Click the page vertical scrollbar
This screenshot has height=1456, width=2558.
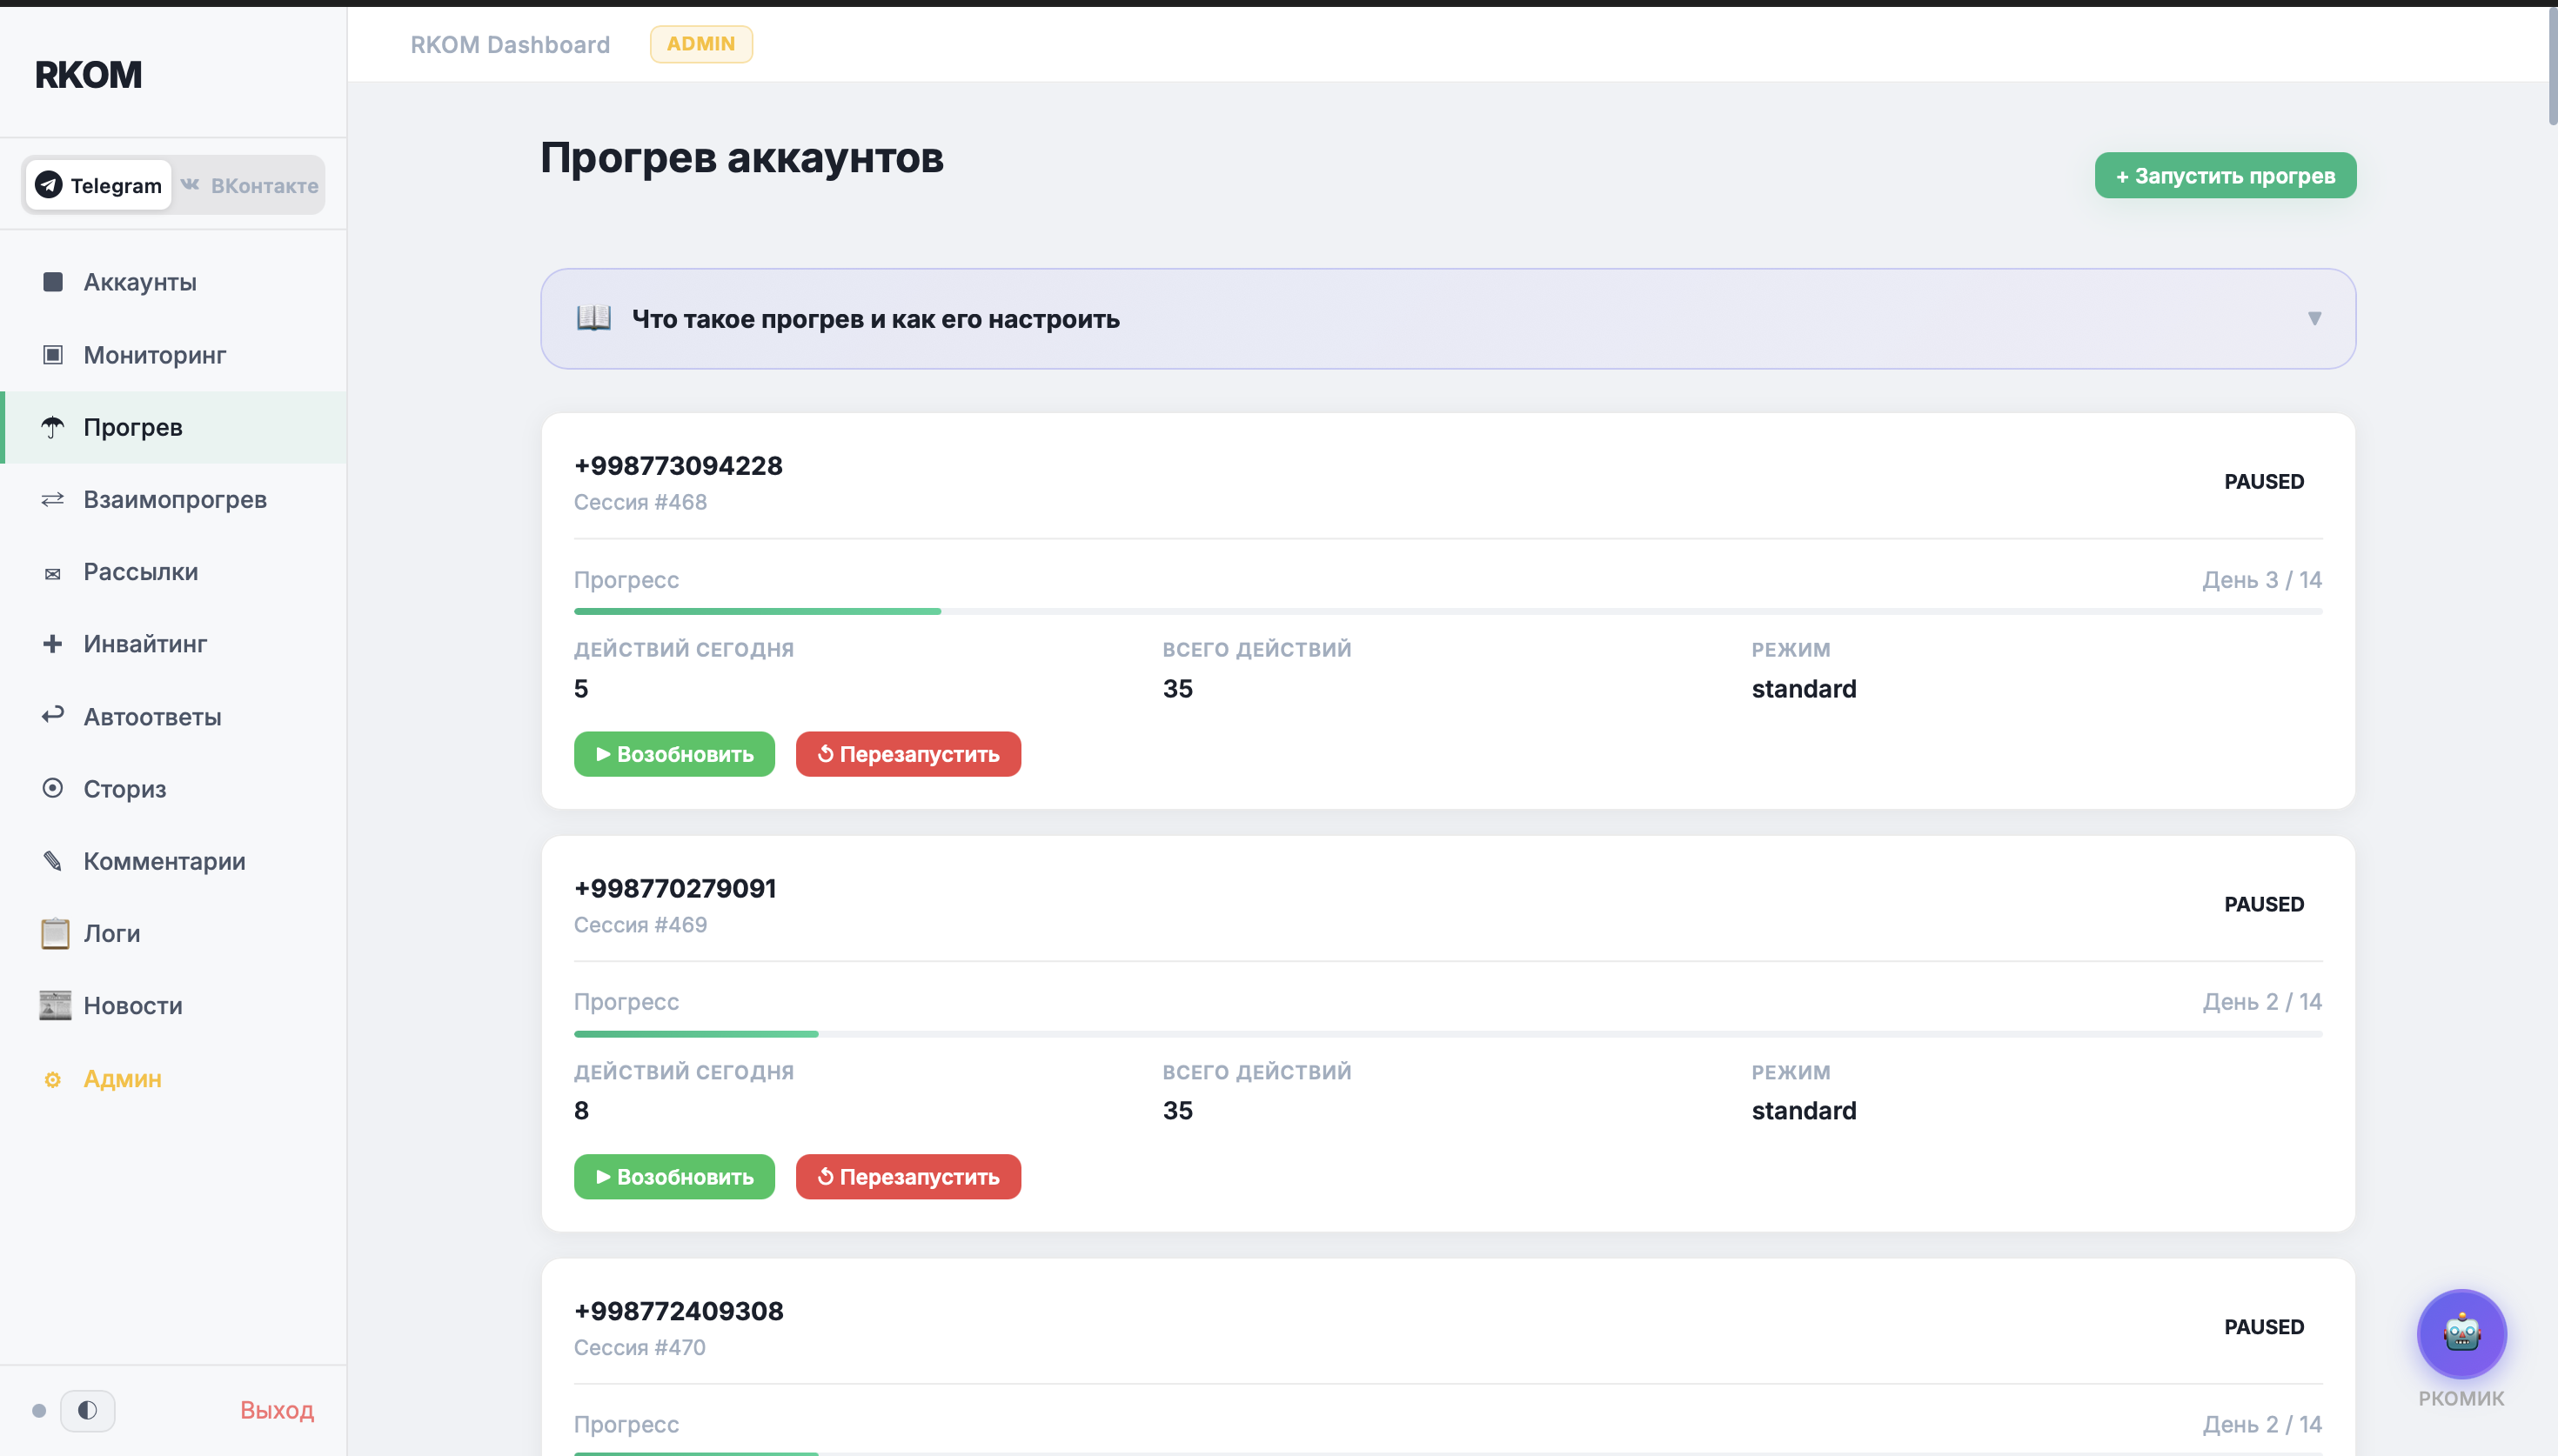[x=2552, y=68]
